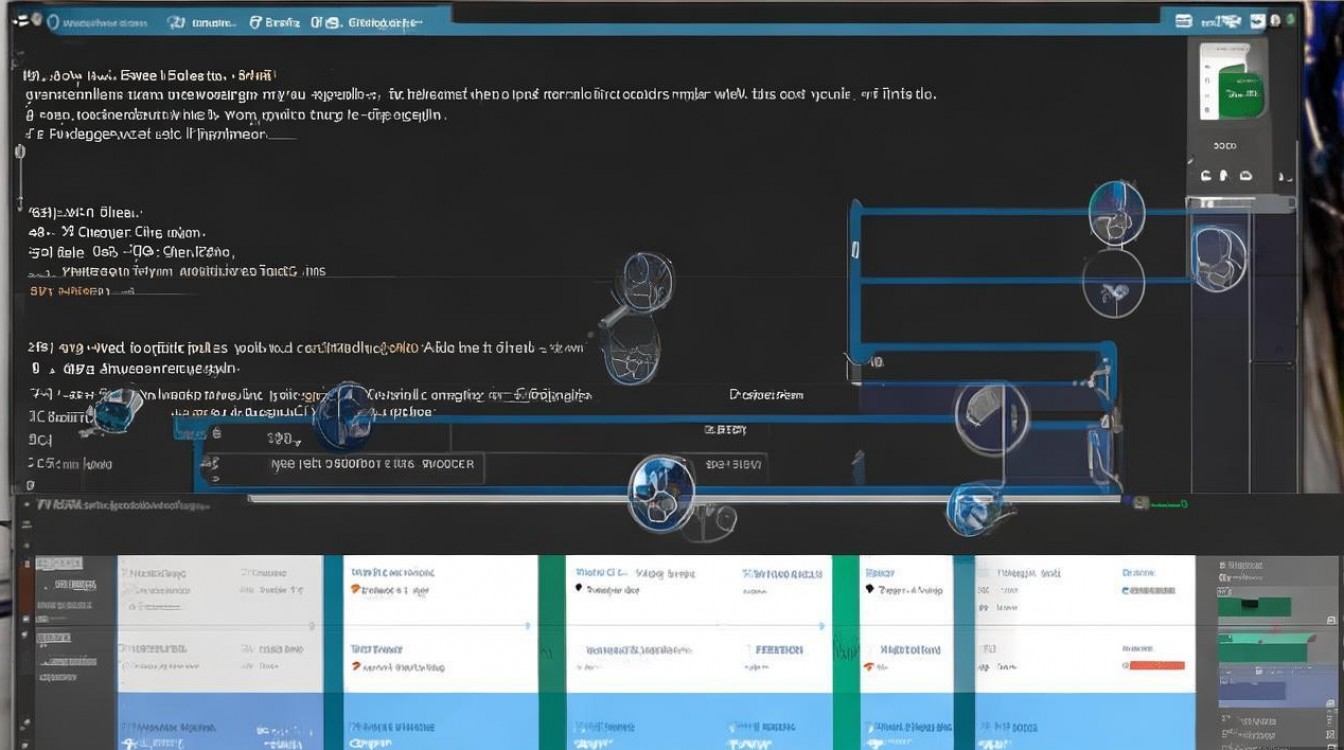The height and width of the screenshot is (750, 1344).
Task: Click the menu icon in the top-left corner
Action: (20, 21)
